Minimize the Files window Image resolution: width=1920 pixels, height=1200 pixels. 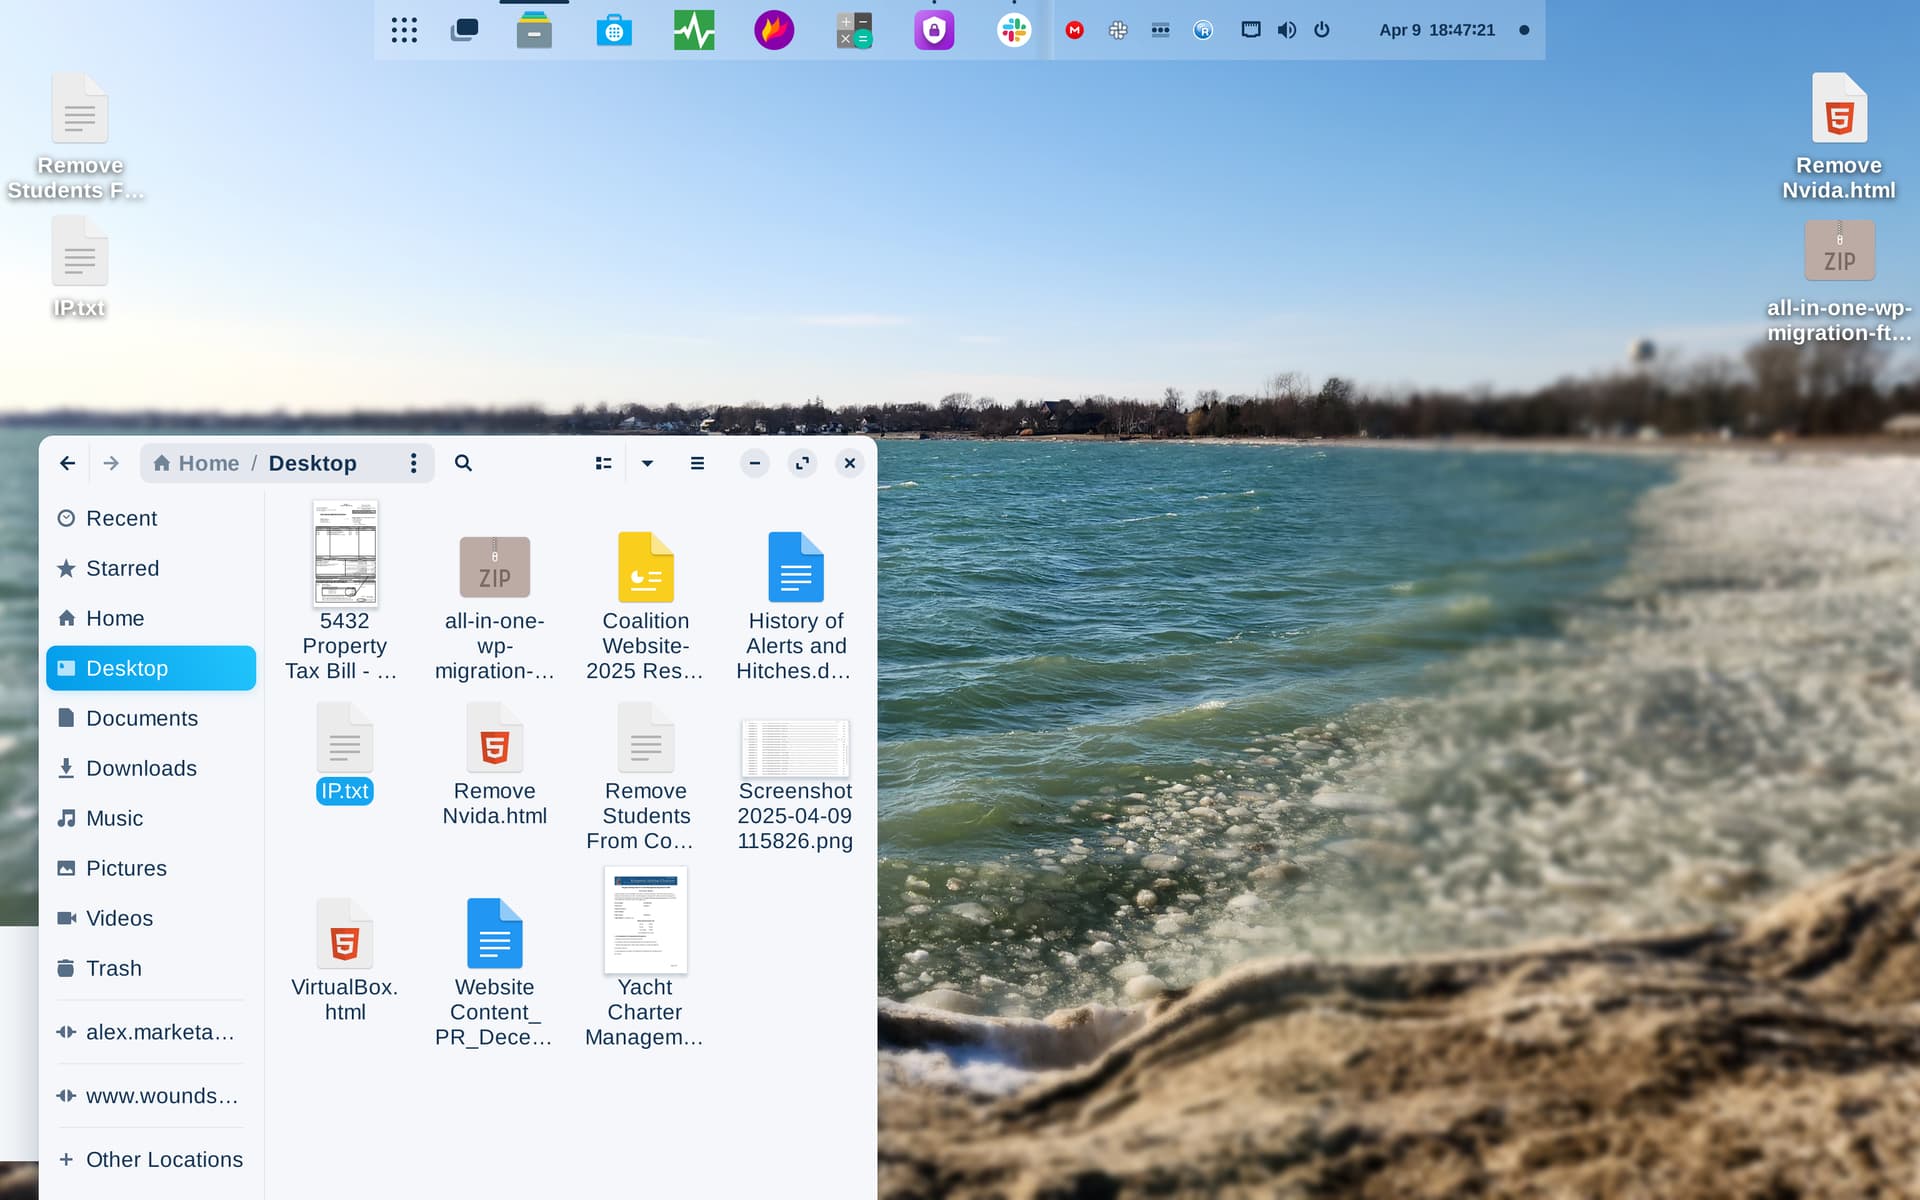click(x=755, y=463)
